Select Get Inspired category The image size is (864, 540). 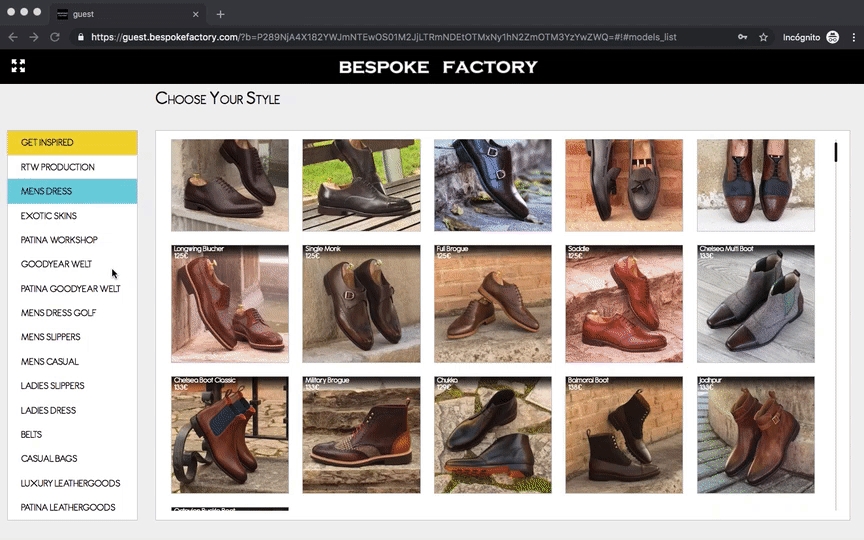(x=72, y=142)
